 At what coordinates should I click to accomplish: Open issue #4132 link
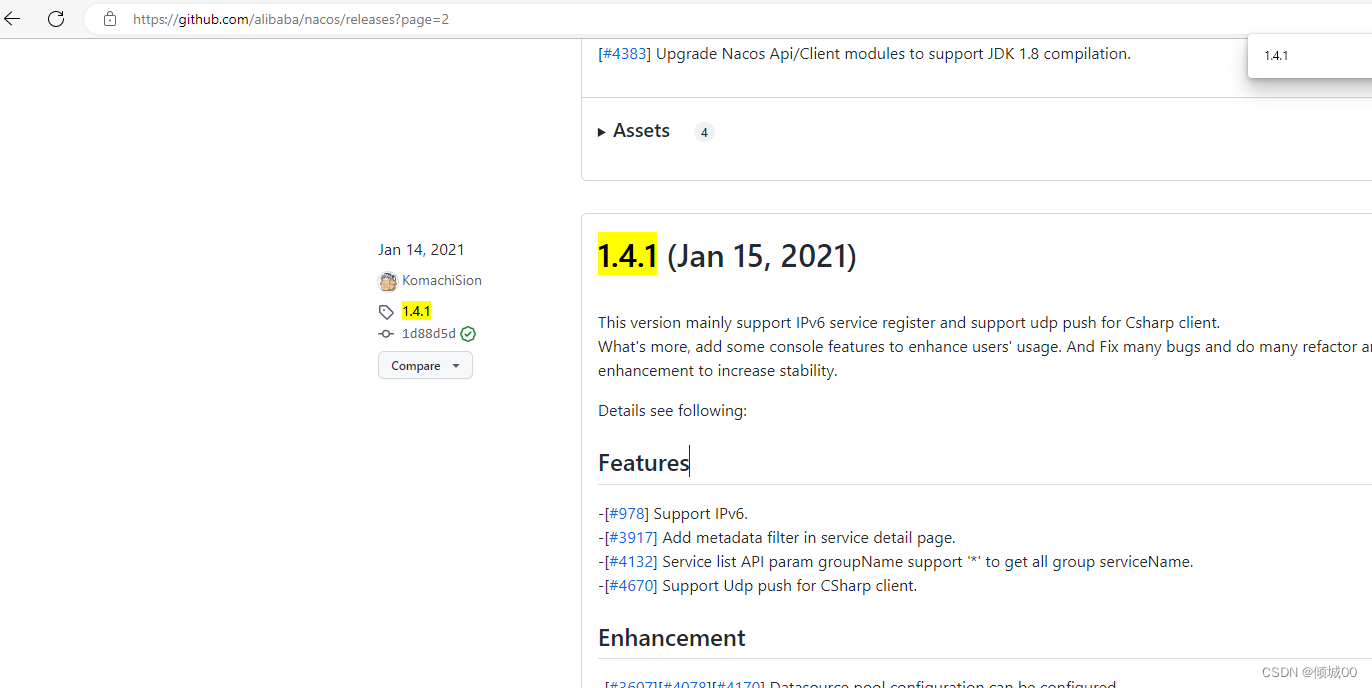coord(632,562)
